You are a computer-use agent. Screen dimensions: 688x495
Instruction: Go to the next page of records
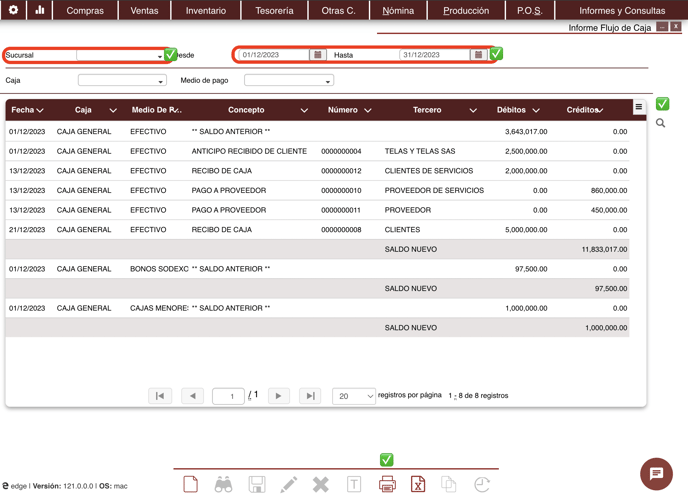pos(278,396)
